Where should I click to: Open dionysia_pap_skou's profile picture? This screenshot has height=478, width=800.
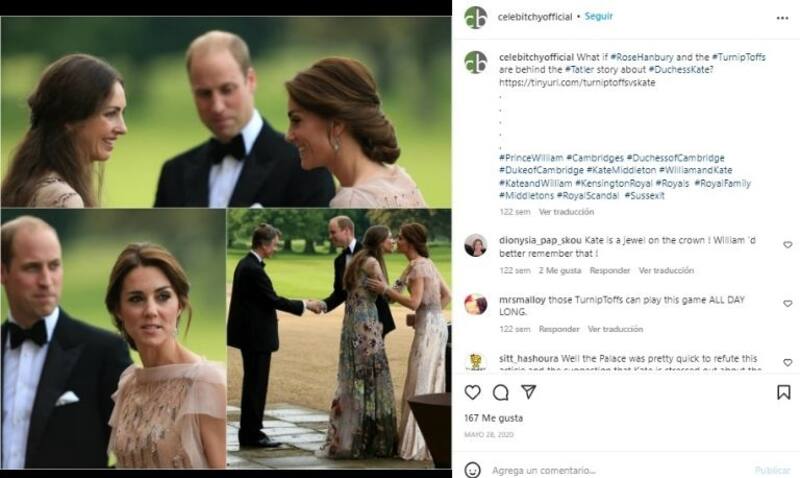coord(476,245)
